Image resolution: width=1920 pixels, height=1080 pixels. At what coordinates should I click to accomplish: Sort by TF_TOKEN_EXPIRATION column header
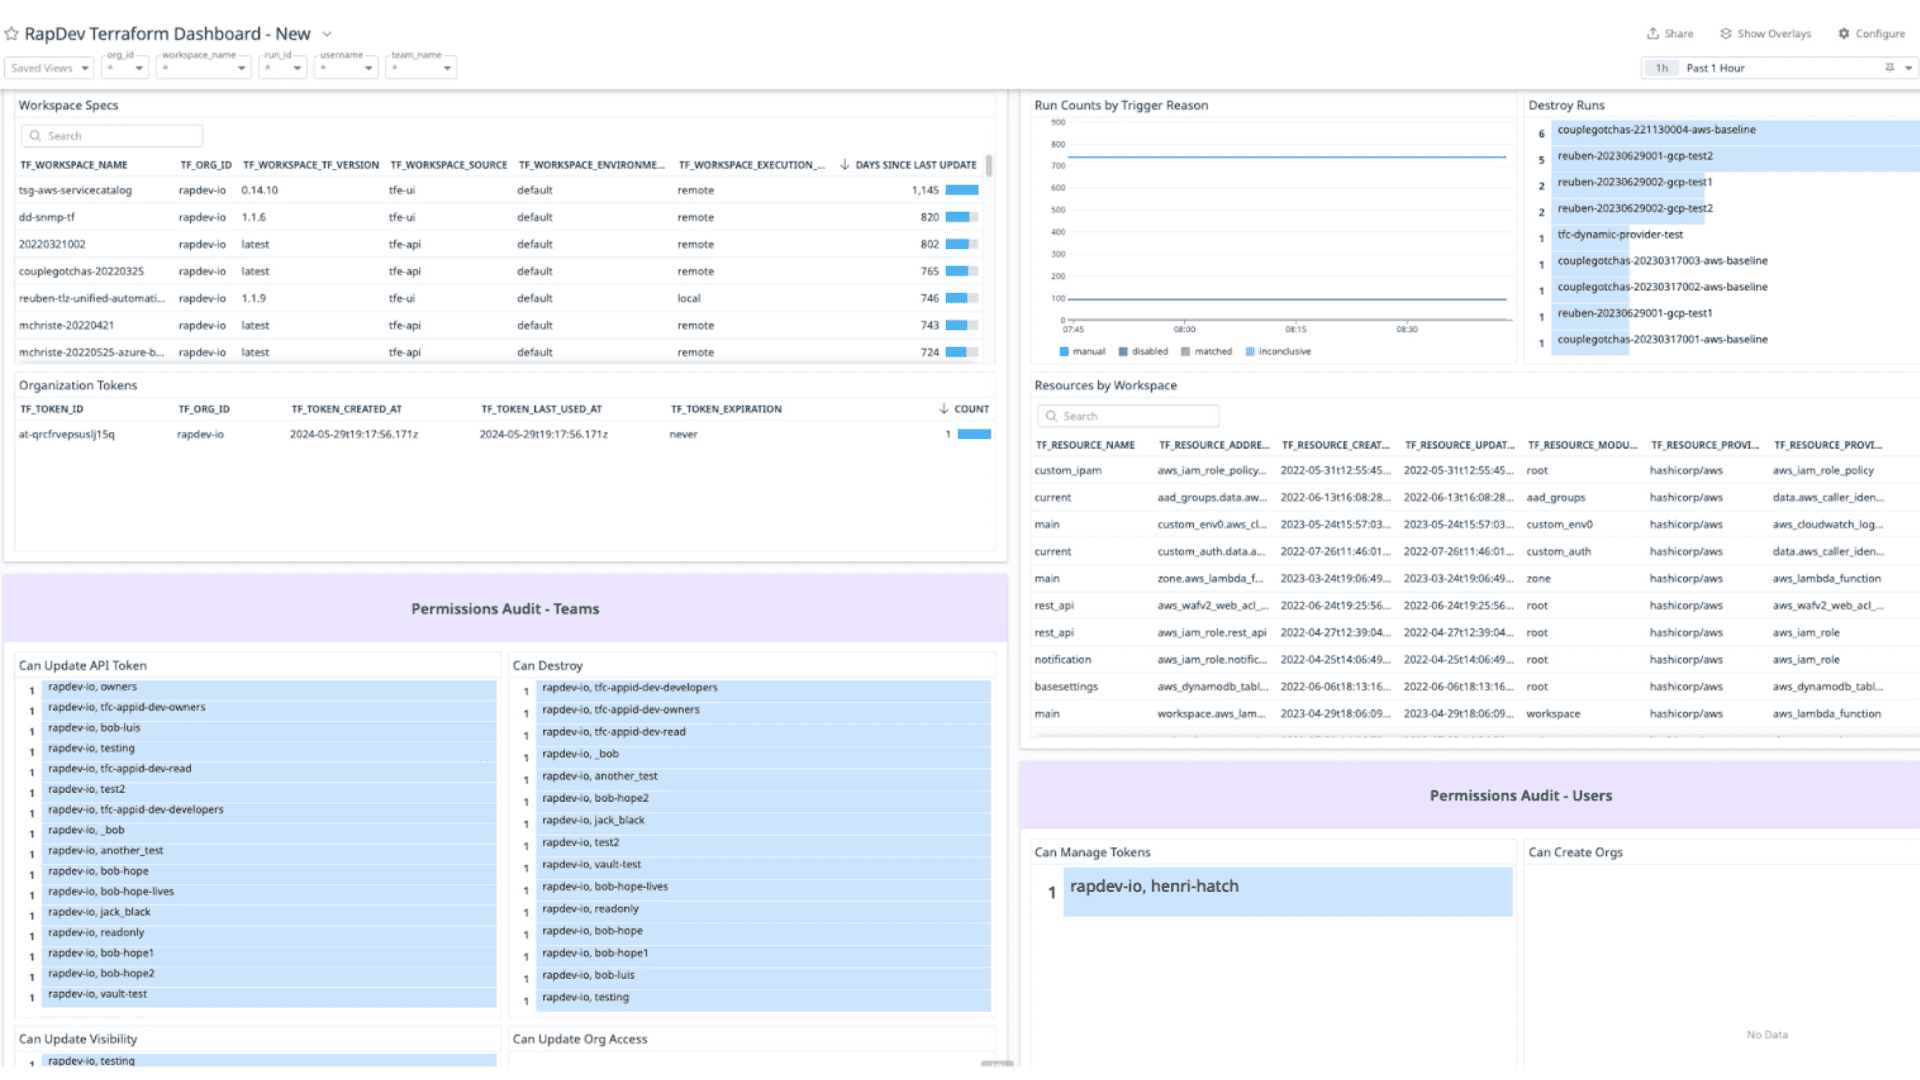click(x=726, y=409)
